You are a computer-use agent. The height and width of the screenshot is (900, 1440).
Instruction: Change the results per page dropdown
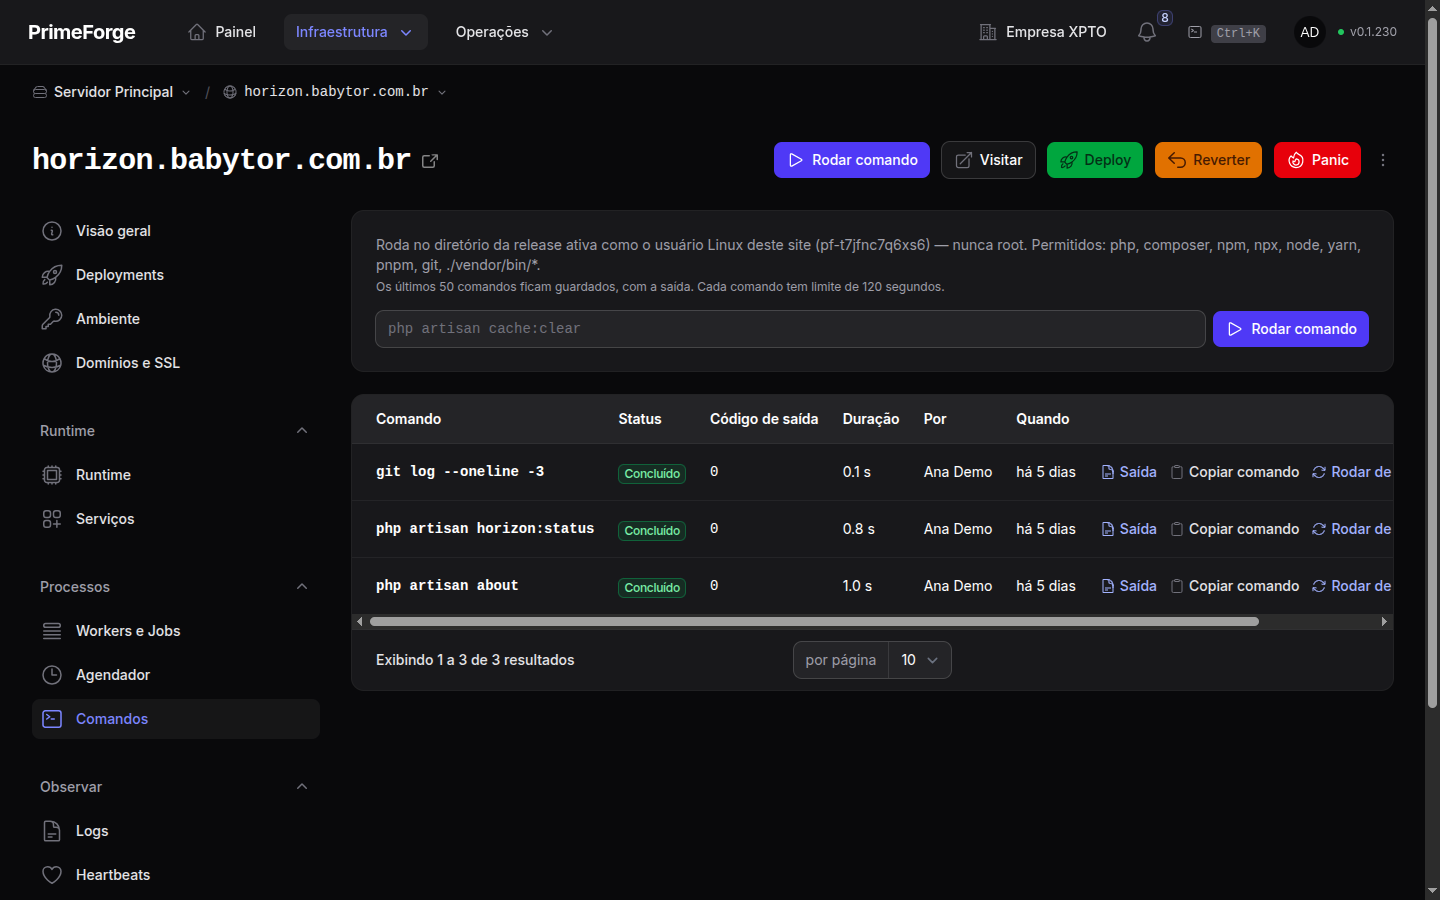[x=920, y=660]
